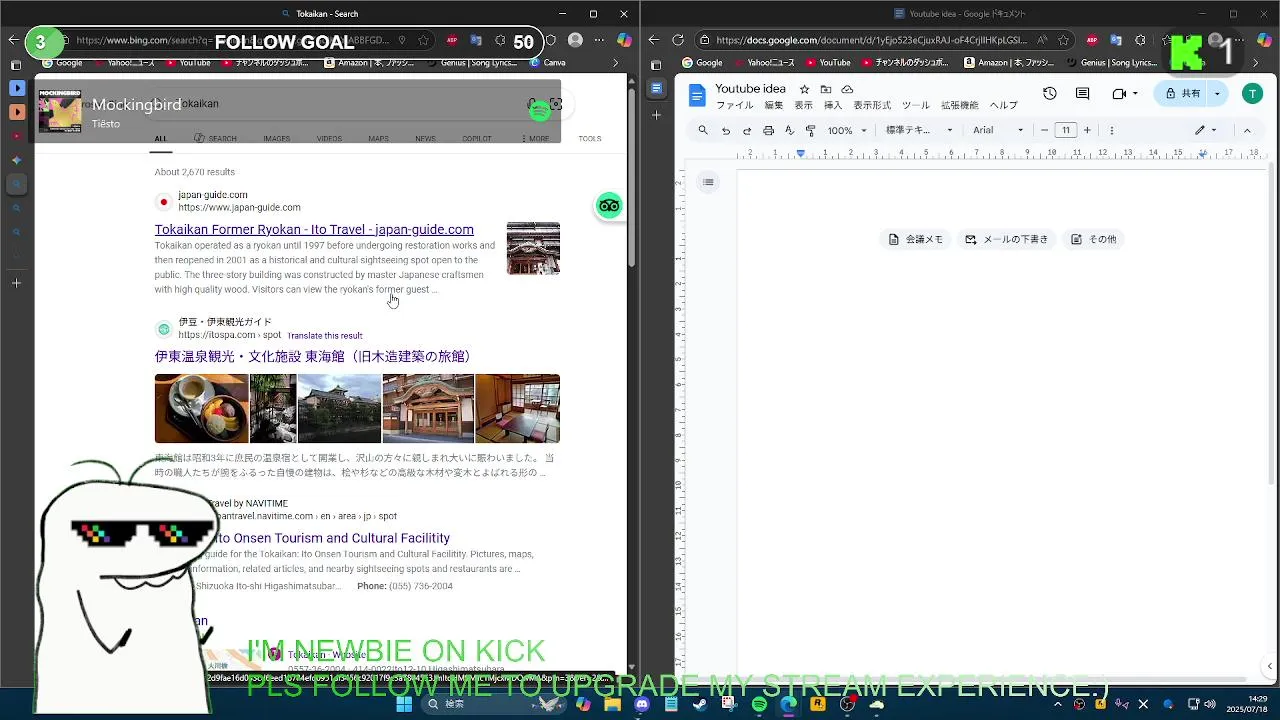
Task: Open the comments panel icon
Action: [1083, 93]
